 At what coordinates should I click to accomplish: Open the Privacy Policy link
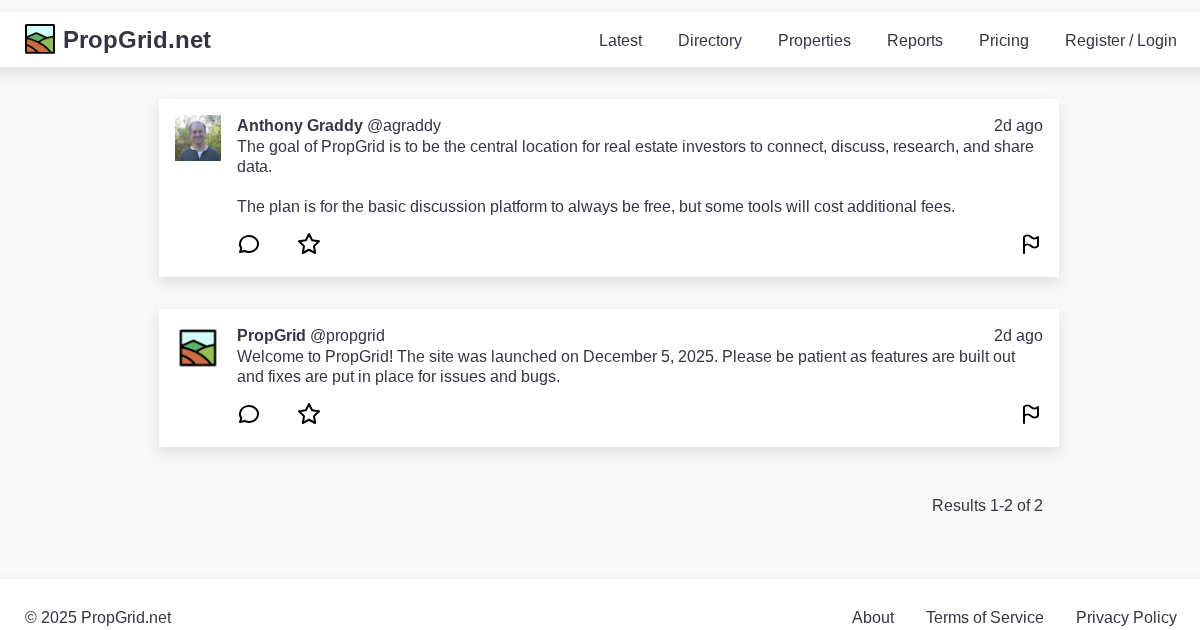coord(1126,617)
